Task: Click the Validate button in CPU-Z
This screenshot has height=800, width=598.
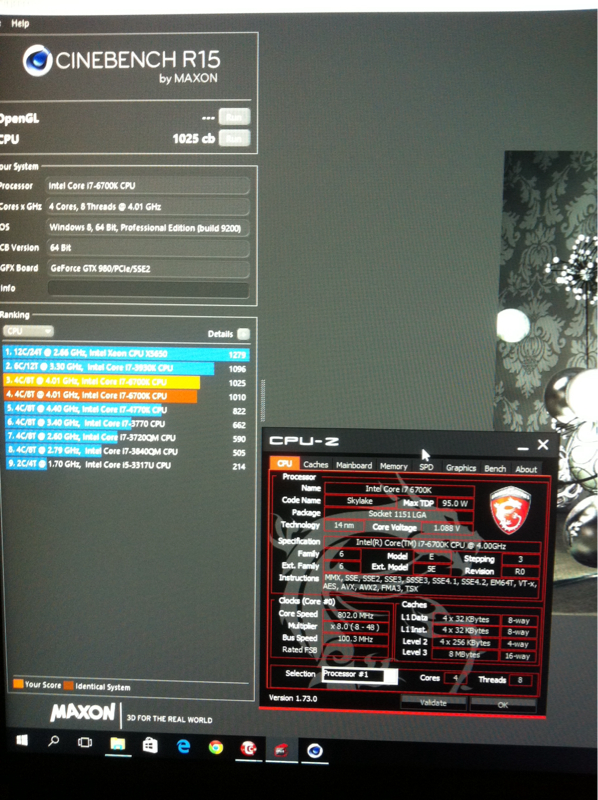Action: [433, 703]
